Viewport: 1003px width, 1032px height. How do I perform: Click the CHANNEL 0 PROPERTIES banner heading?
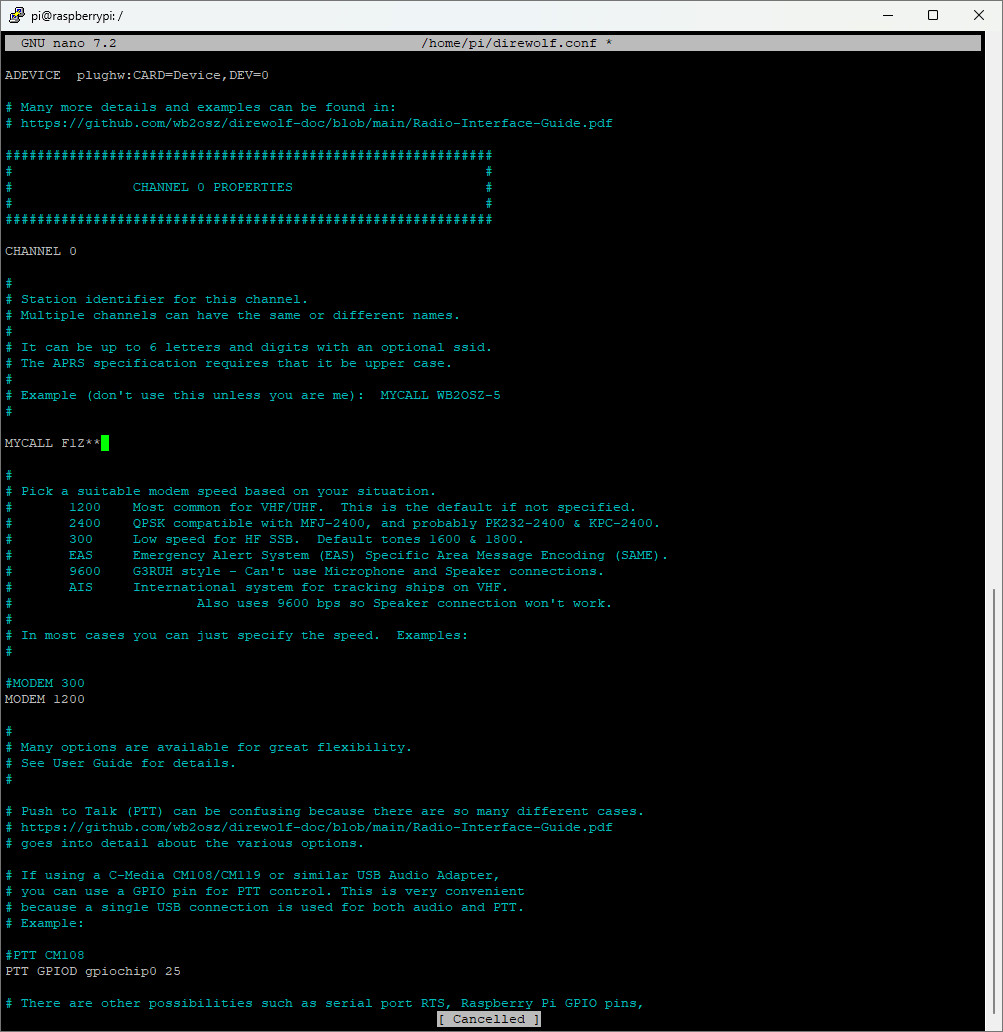coord(213,187)
